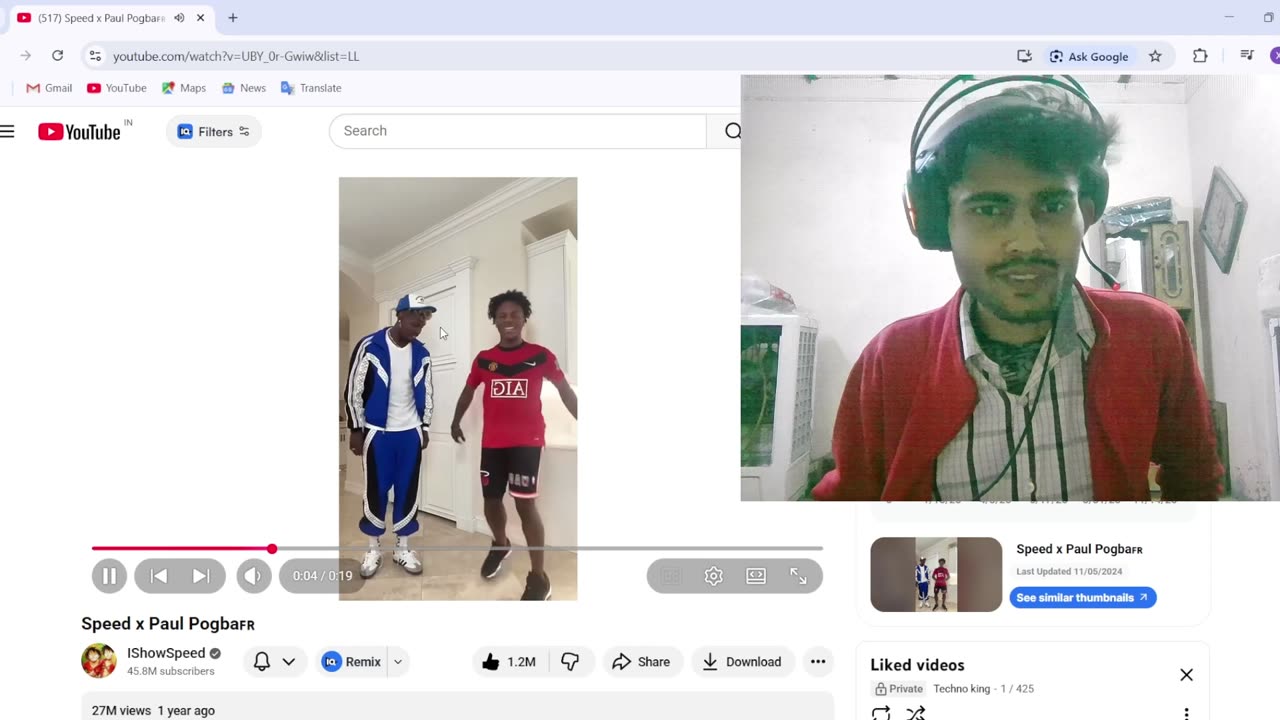Open the Speed x Paul Pogba thumbnail preview
The height and width of the screenshot is (720, 1280).
tap(936, 575)
